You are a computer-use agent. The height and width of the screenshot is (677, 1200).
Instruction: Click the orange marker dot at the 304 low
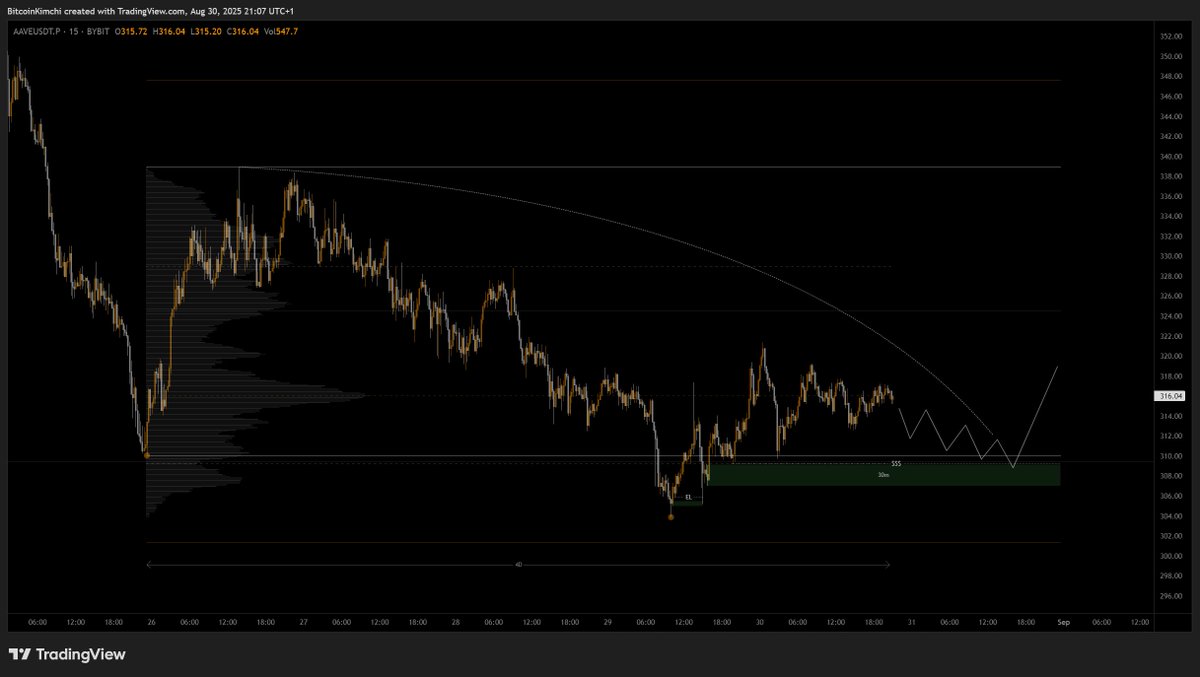point(670,517)
